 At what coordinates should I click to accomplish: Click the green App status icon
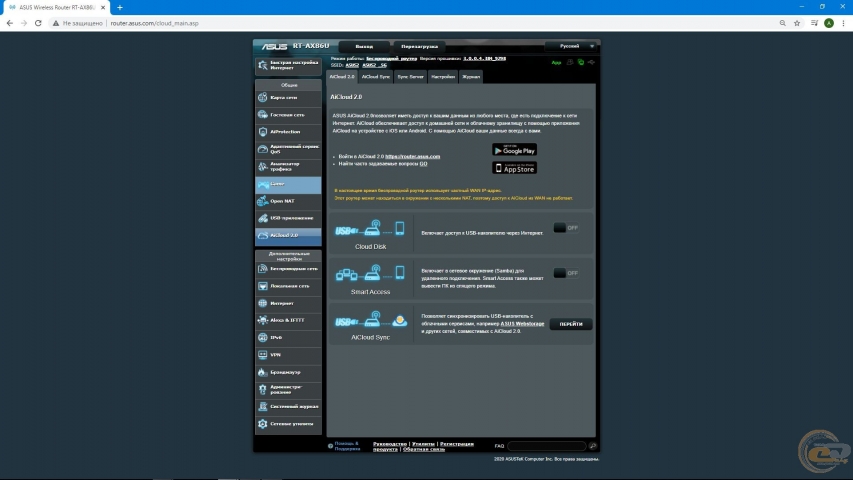pos(556,63)
